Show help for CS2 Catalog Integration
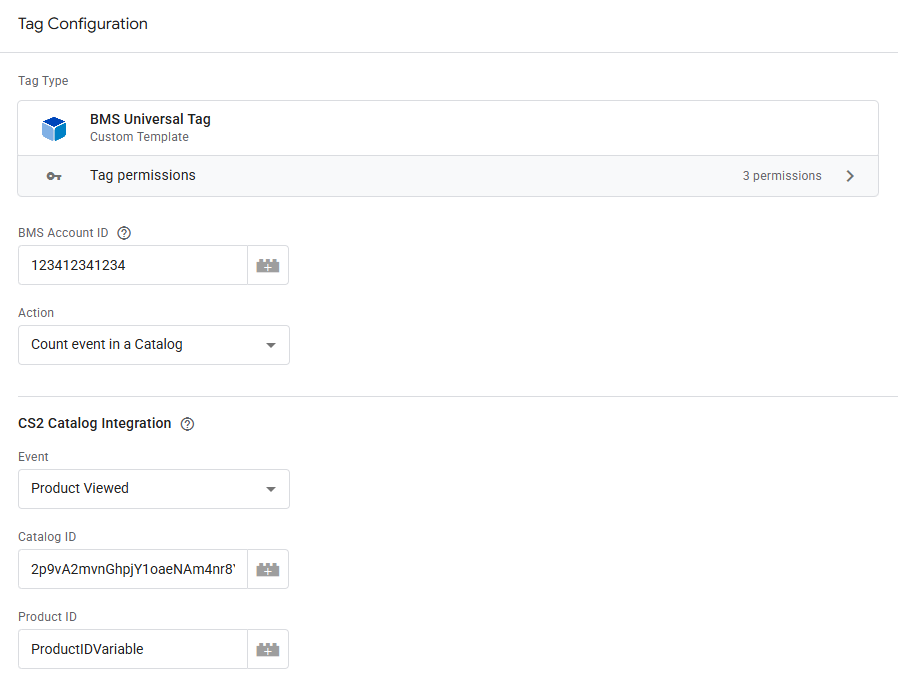The image size is (898, 689). pos(187,424)
